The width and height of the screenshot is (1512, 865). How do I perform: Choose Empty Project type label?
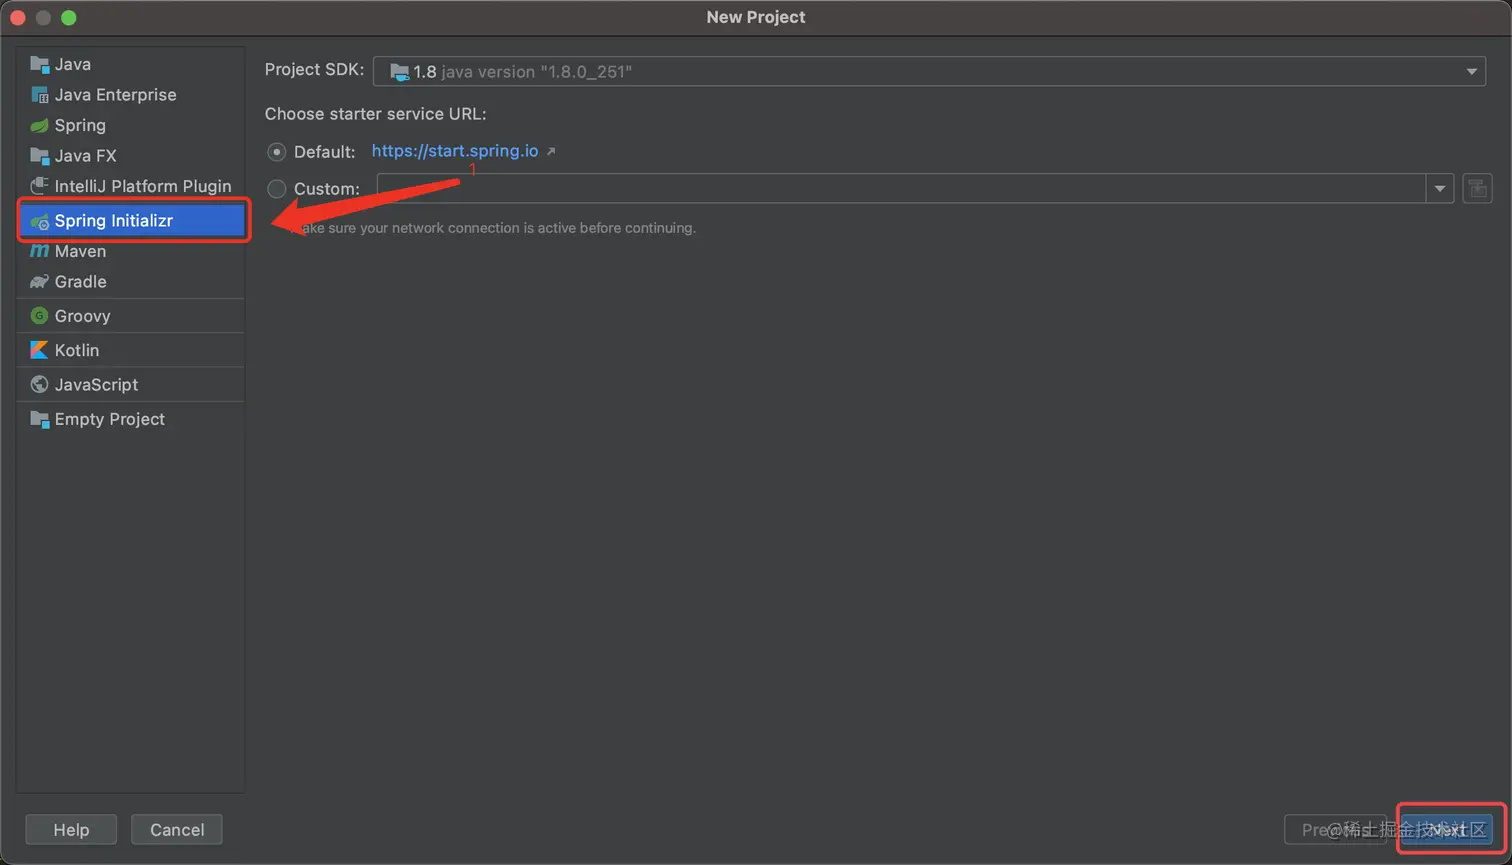pyautogui.click(x=110, y=419)
